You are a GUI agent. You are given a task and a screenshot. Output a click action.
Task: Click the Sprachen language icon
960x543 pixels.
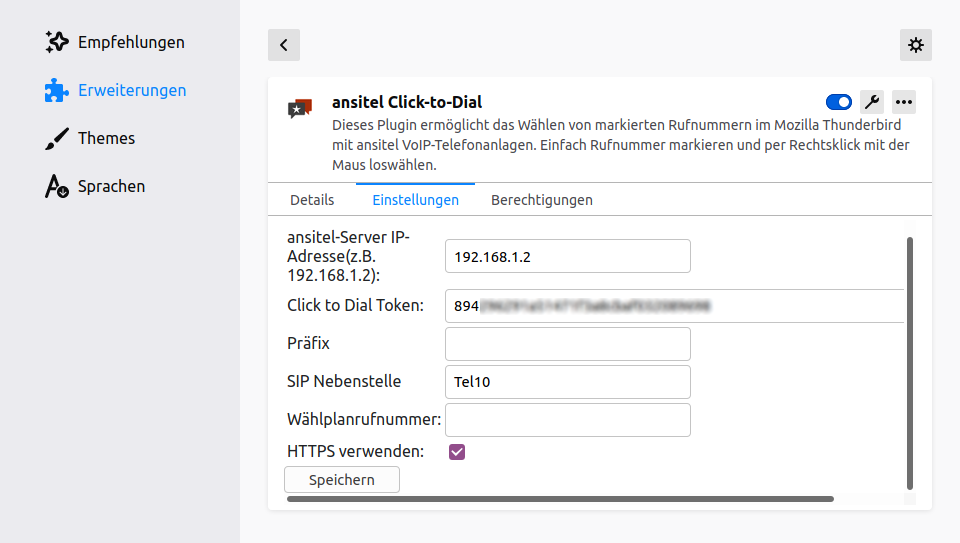click(57, 186)
